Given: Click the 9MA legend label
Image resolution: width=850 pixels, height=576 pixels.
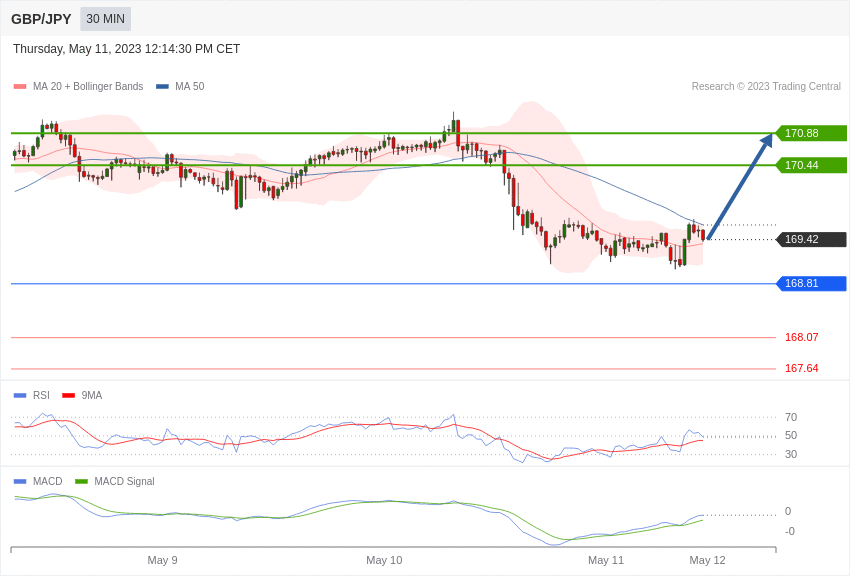Looking at the screenshot, I should (92, 396).
